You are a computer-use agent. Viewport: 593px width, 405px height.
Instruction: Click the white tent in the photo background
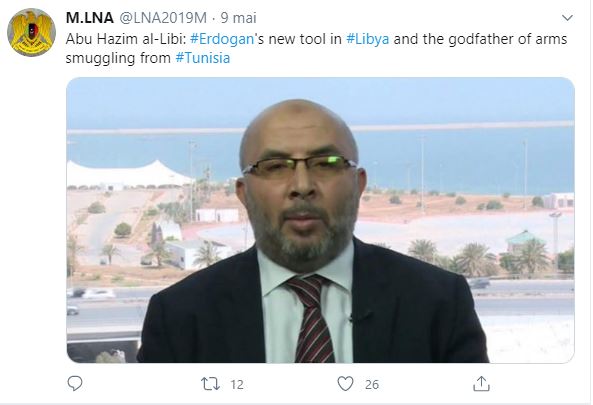point(129,173)
